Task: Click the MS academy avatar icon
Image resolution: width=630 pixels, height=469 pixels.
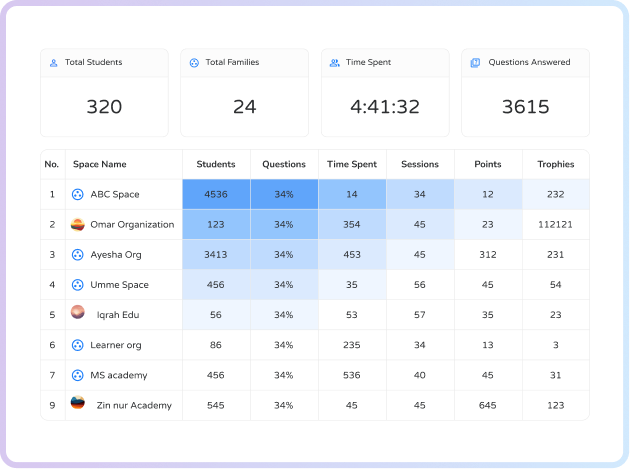Action: click(x=77, y=375)
